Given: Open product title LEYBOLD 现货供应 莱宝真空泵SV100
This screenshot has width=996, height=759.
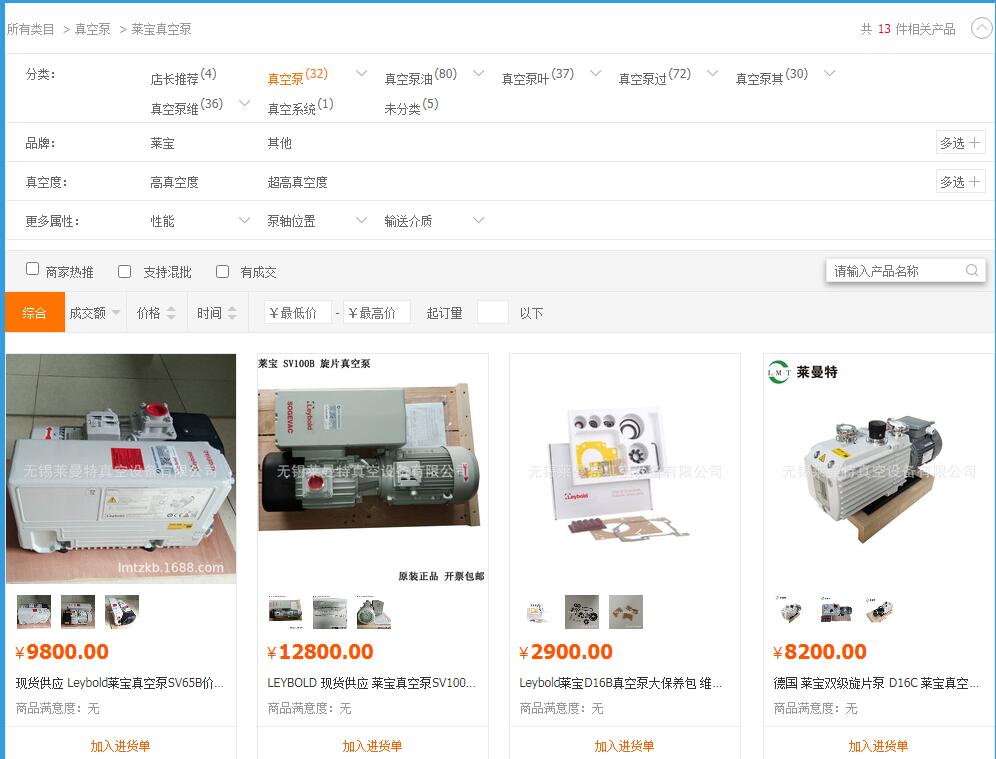Looking at the screenshot, I should tap(372, 683).
